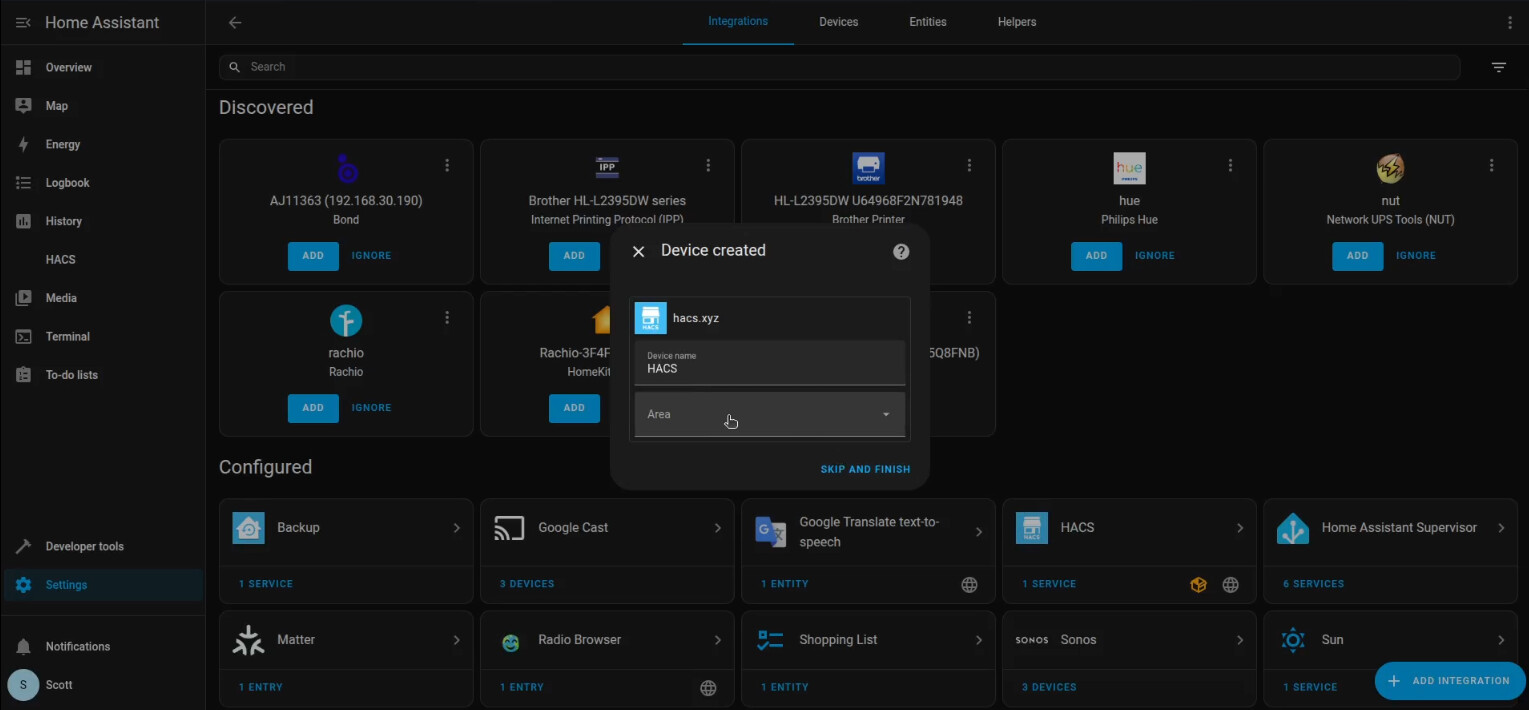The width and height of the screenshot is (1529, 710).
Task: Click the globe icon on Radio Browser
Action: 708,687
